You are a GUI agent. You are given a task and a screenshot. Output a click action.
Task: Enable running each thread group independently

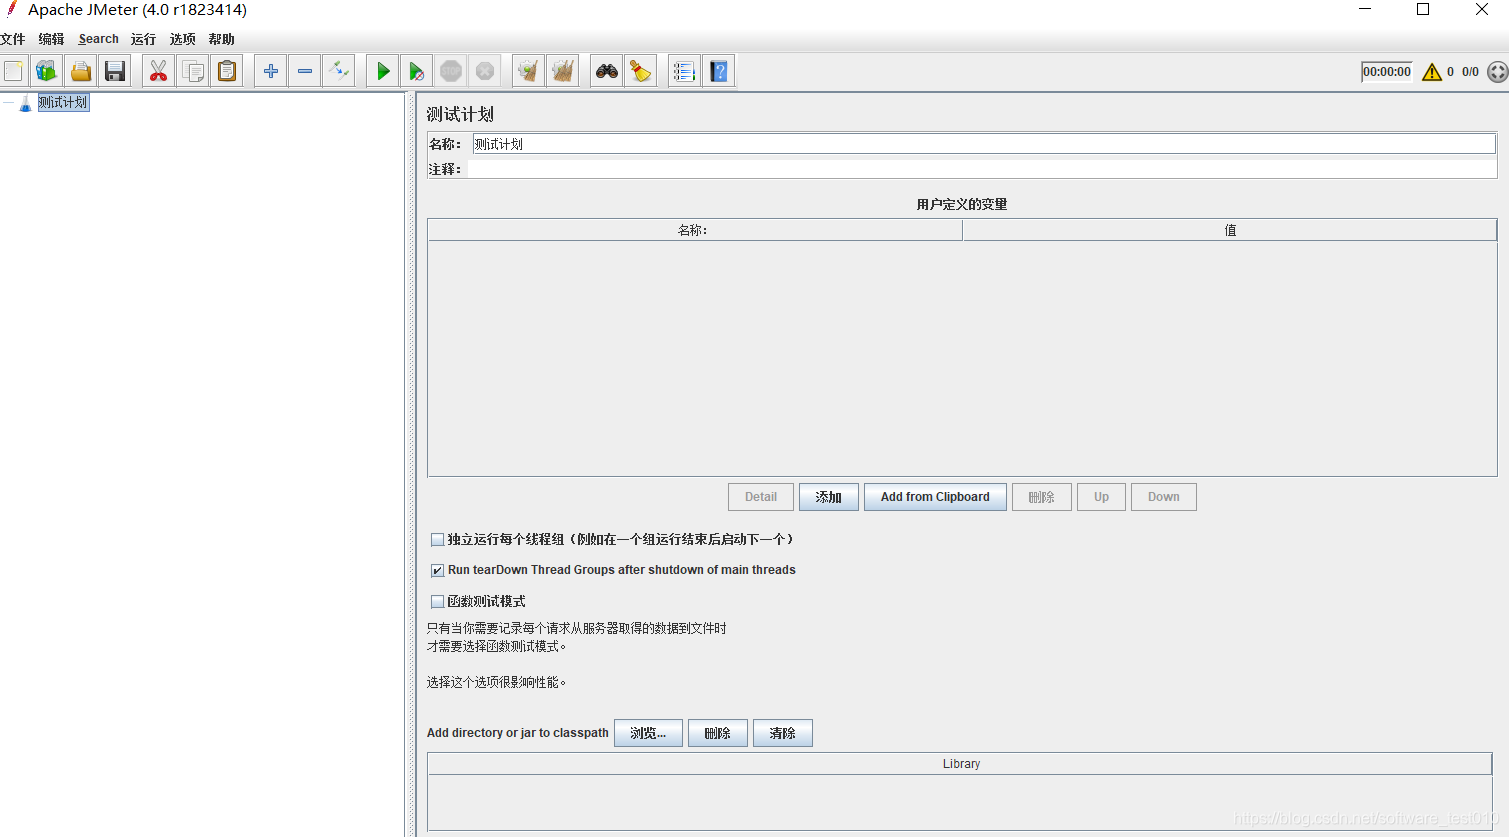[437, 540]
